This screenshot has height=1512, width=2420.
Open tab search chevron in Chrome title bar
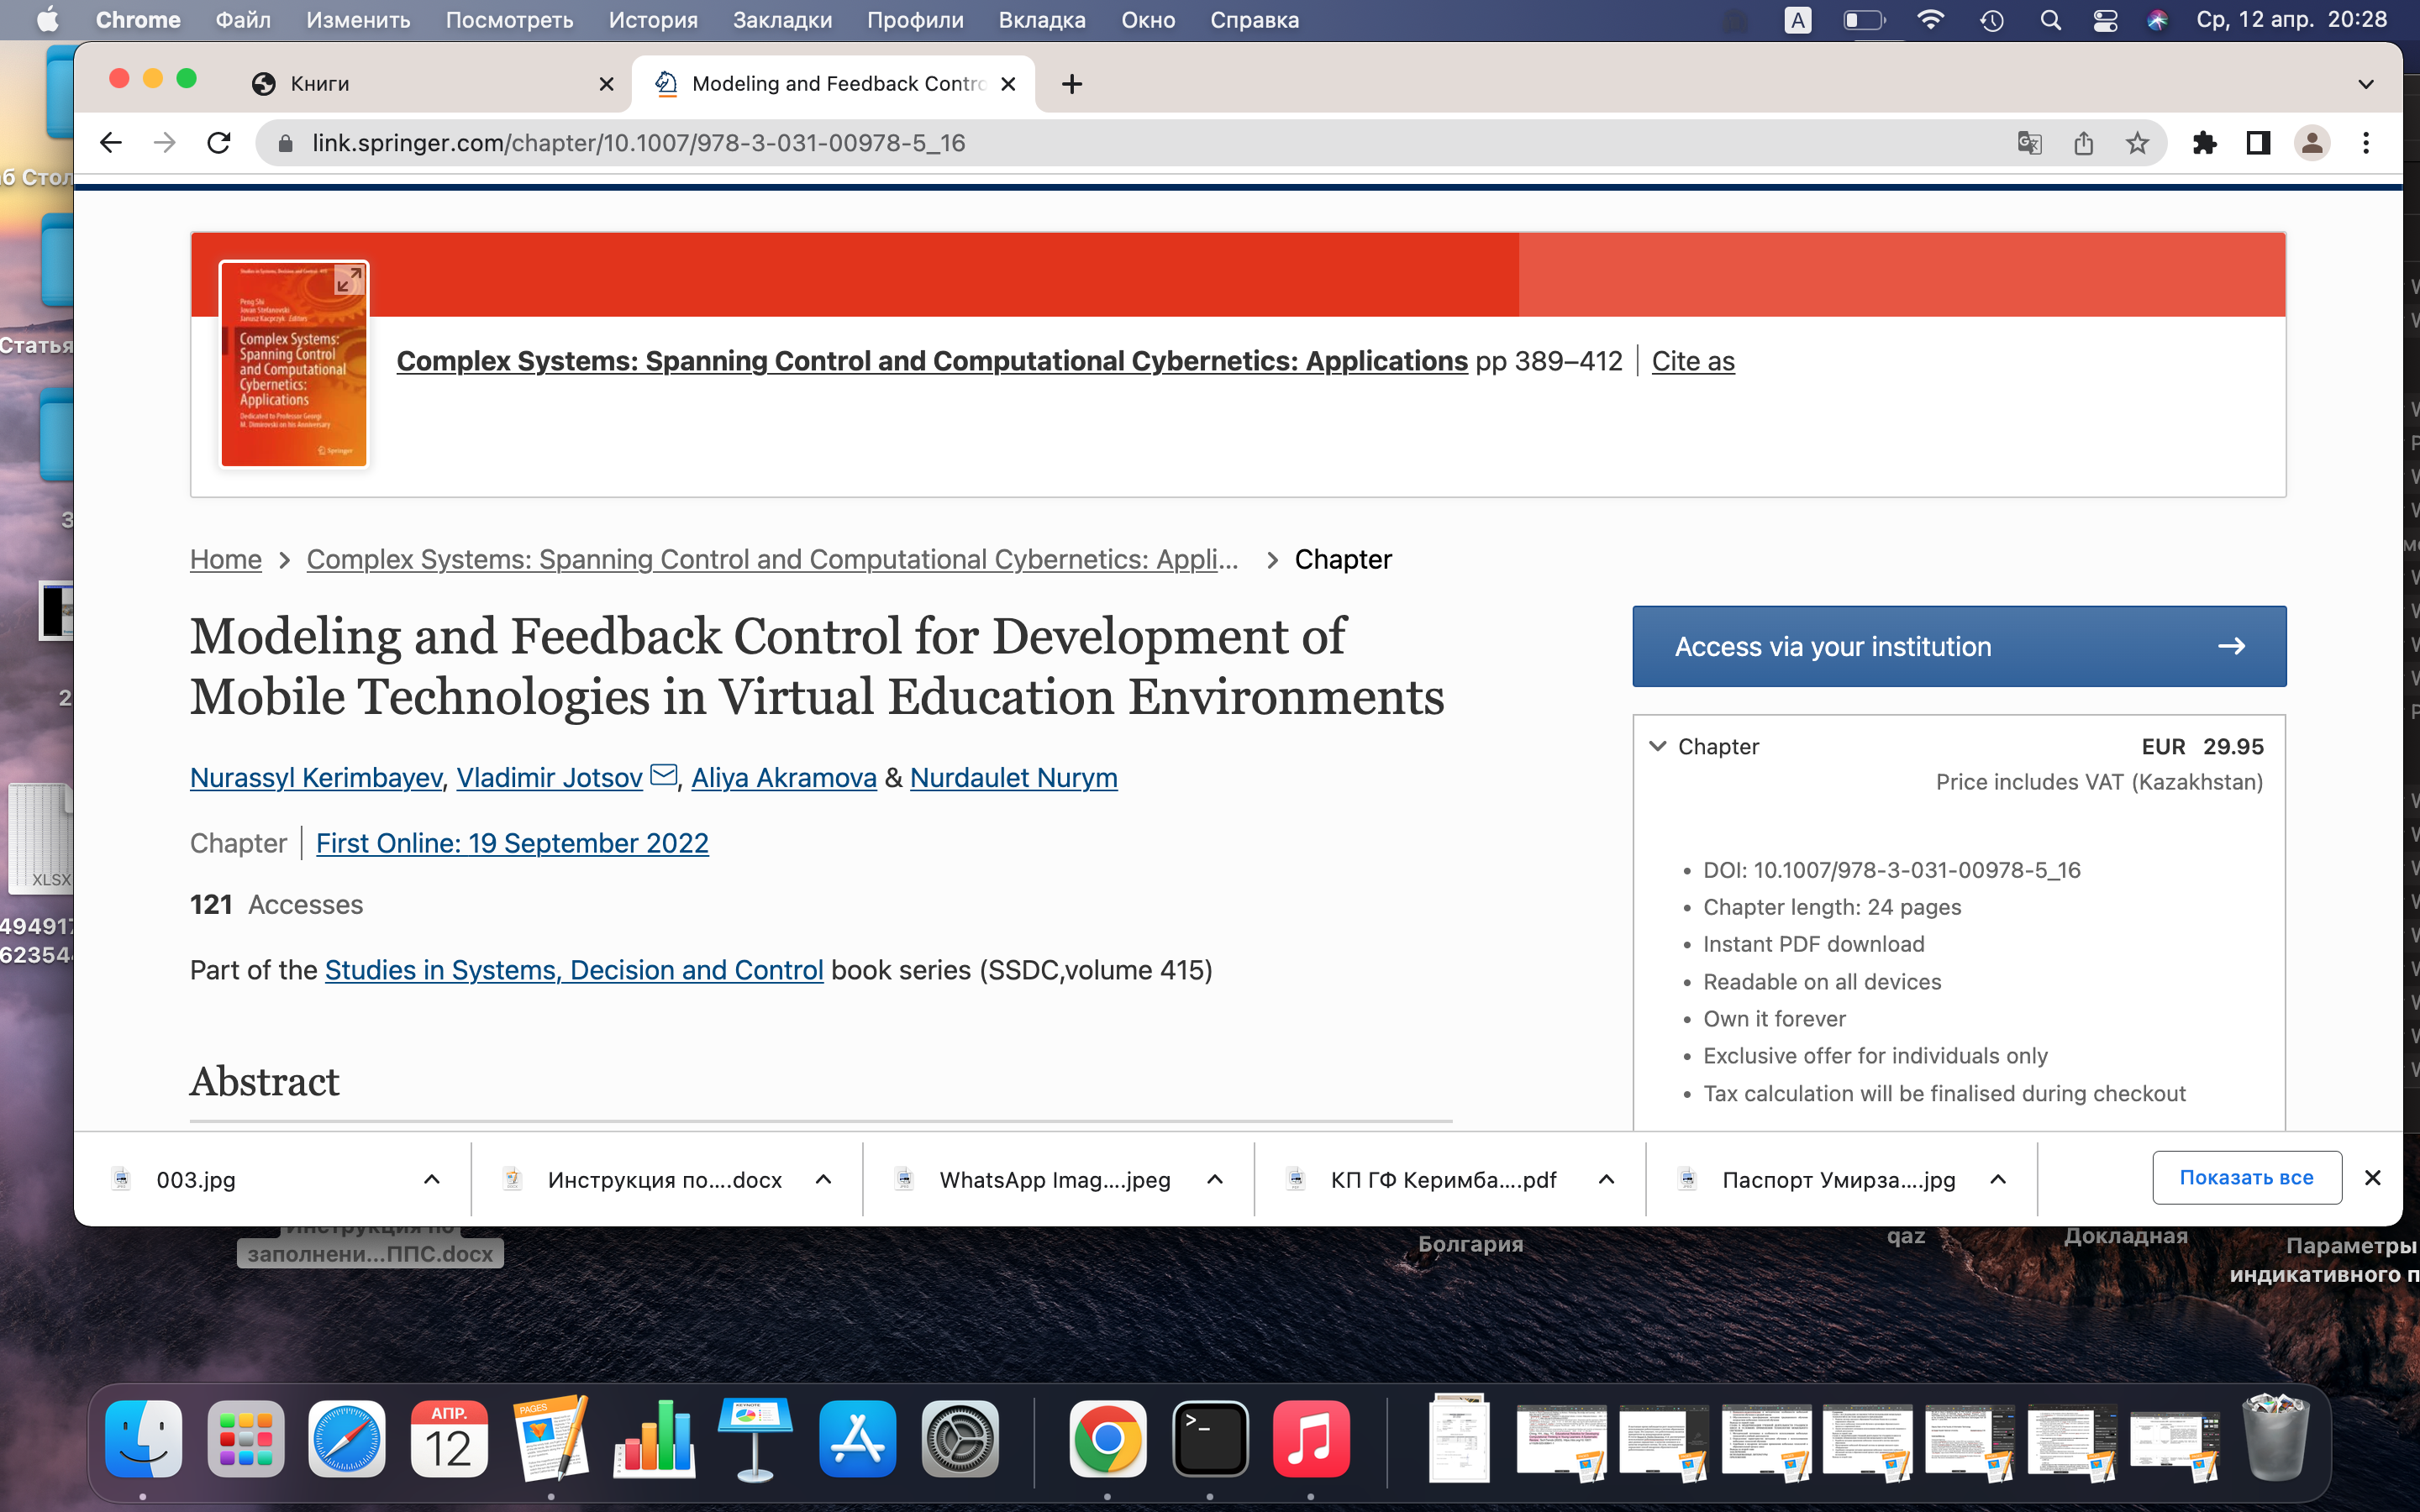pyautogui.click(x=2365, y=84)
